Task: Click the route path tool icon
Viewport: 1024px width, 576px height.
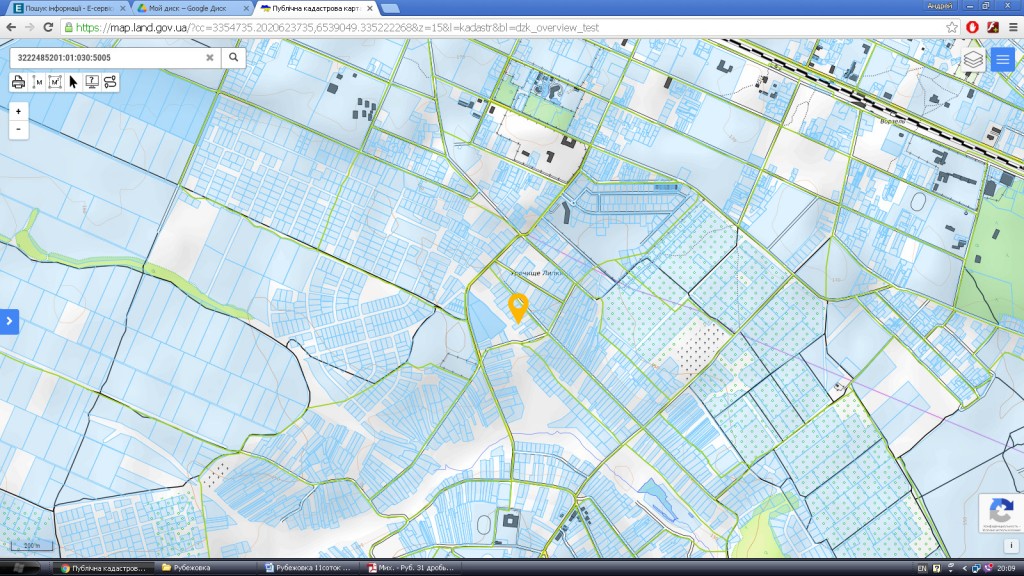Action: pyautogui.click(x=110, y=82)
